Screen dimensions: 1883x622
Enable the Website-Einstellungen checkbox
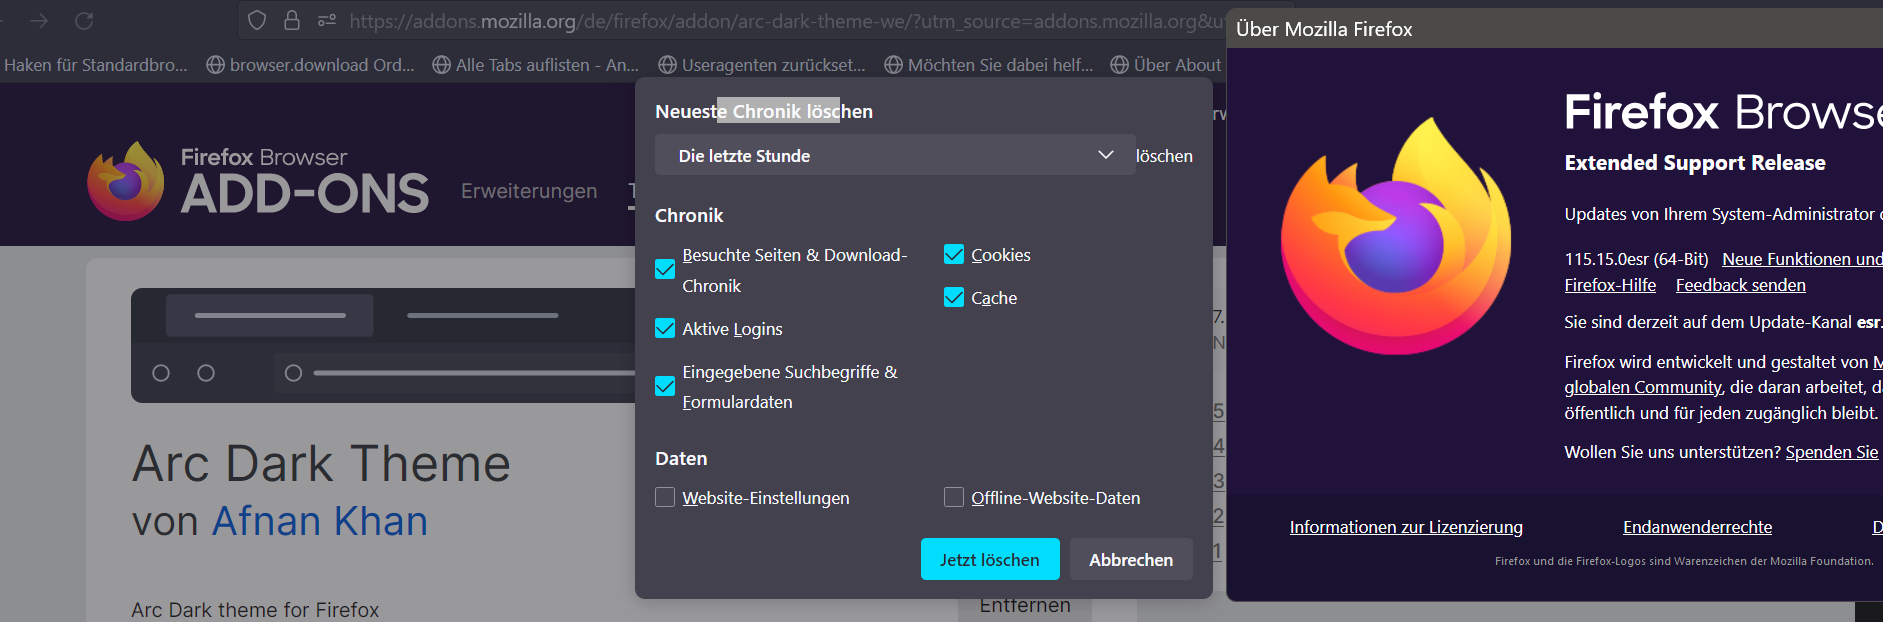coord(665,498)
